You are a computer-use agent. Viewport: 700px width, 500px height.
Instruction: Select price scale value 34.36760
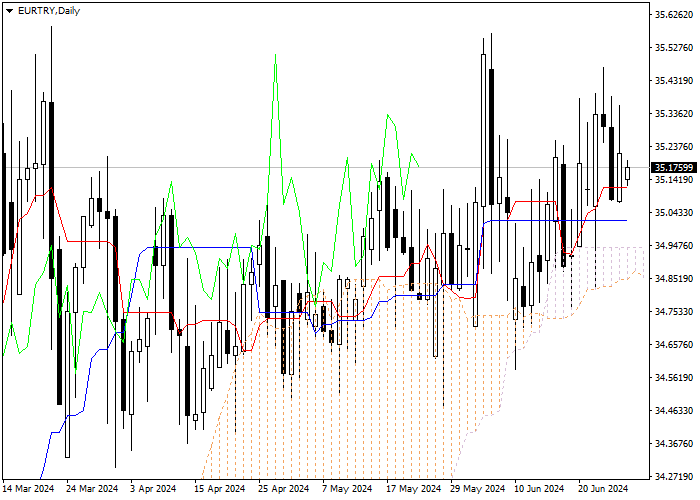click(x=674, y=444)
